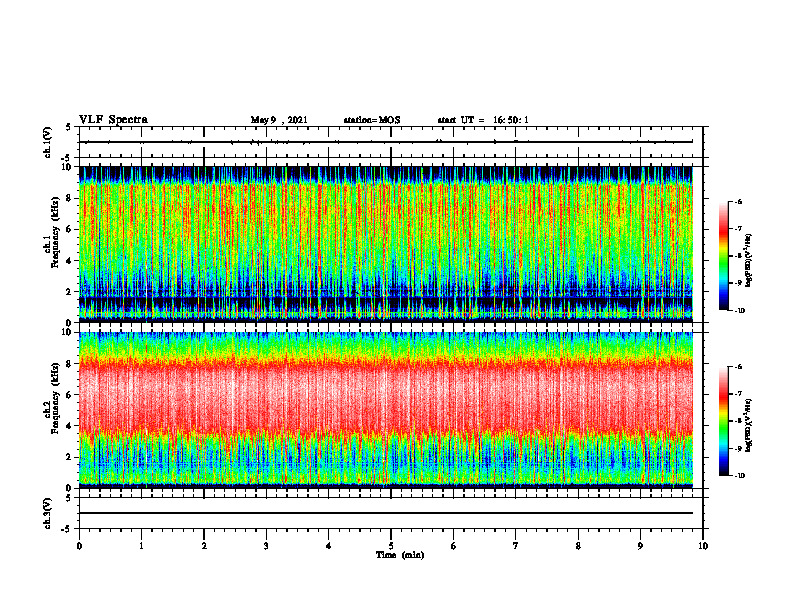Click the "ch.3(V)" waveform axis label
Image resolution: width=792 pixels, height=612 pixels.
coord(47,513)
